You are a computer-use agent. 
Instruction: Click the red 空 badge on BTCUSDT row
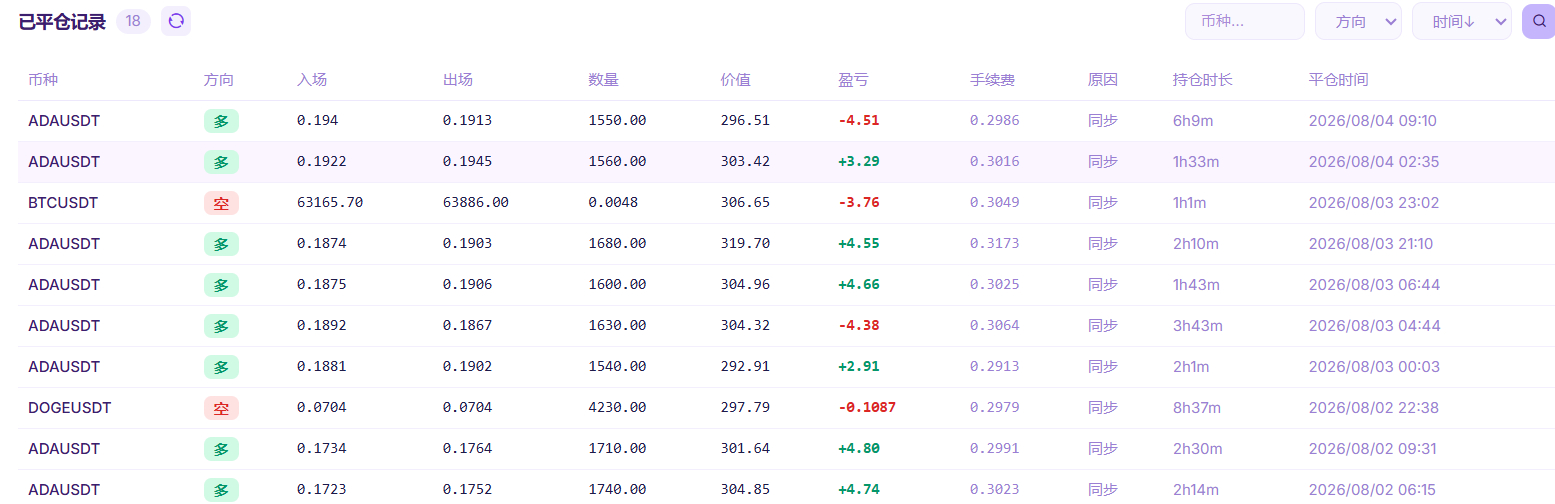[x=221, y=203]
